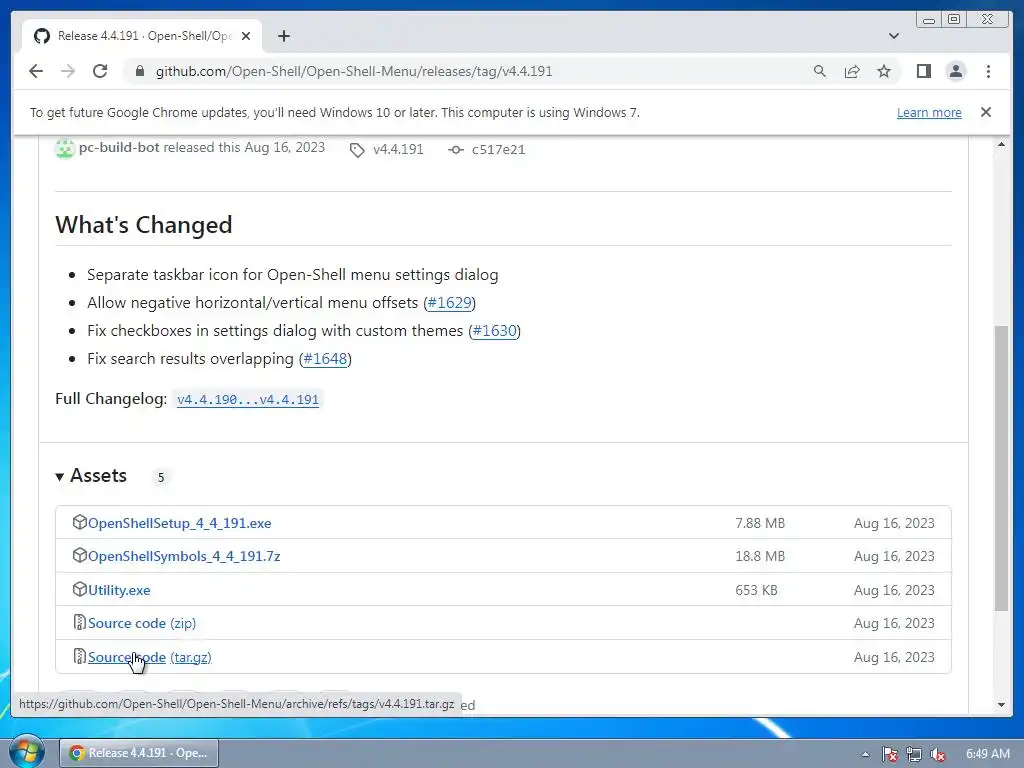
Task: Open a new tab with the plus button
Action: pos(283,36)
